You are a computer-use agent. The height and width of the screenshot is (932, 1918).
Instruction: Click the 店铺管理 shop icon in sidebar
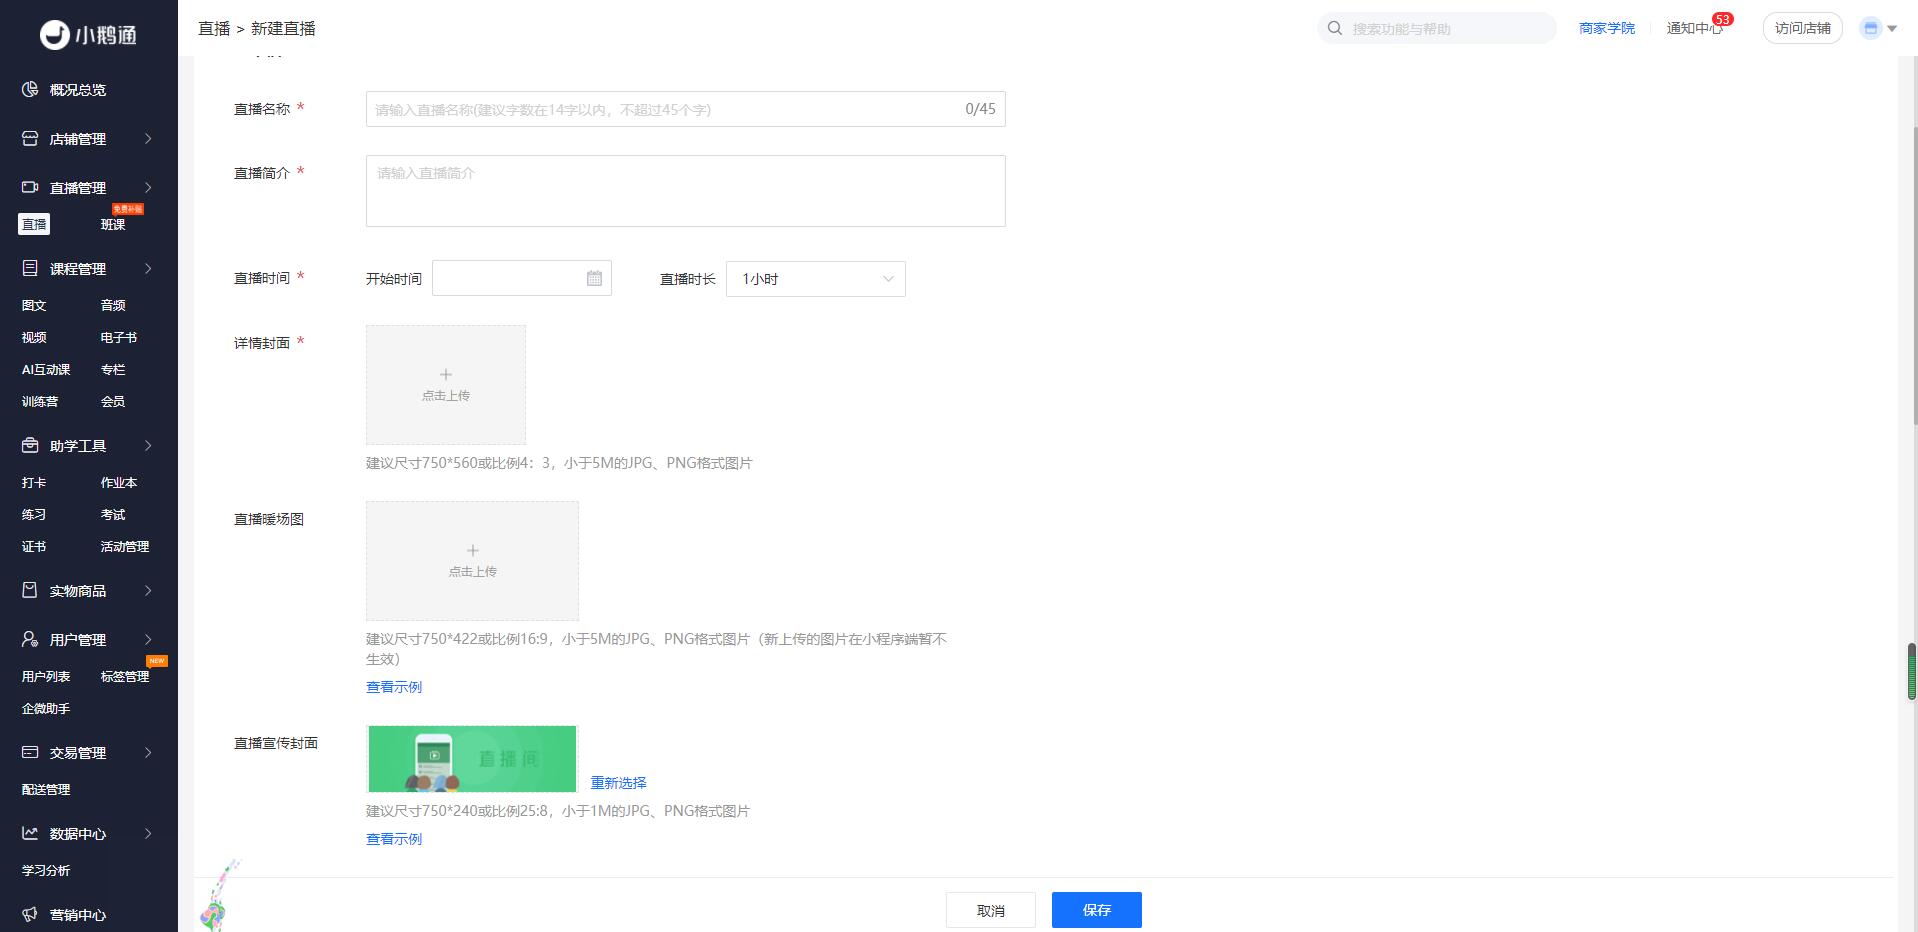[x=30, y=139]
